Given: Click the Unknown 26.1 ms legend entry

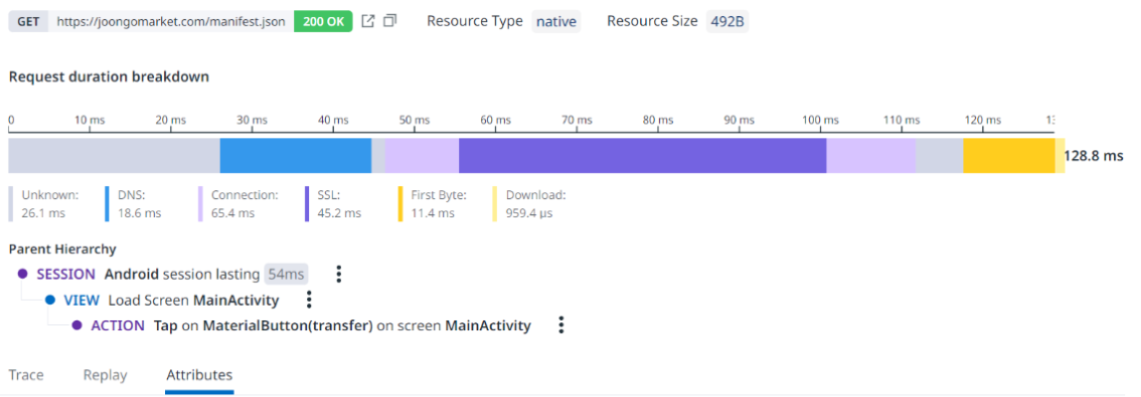Looking at the screenshot, I should tap(44, 204).
